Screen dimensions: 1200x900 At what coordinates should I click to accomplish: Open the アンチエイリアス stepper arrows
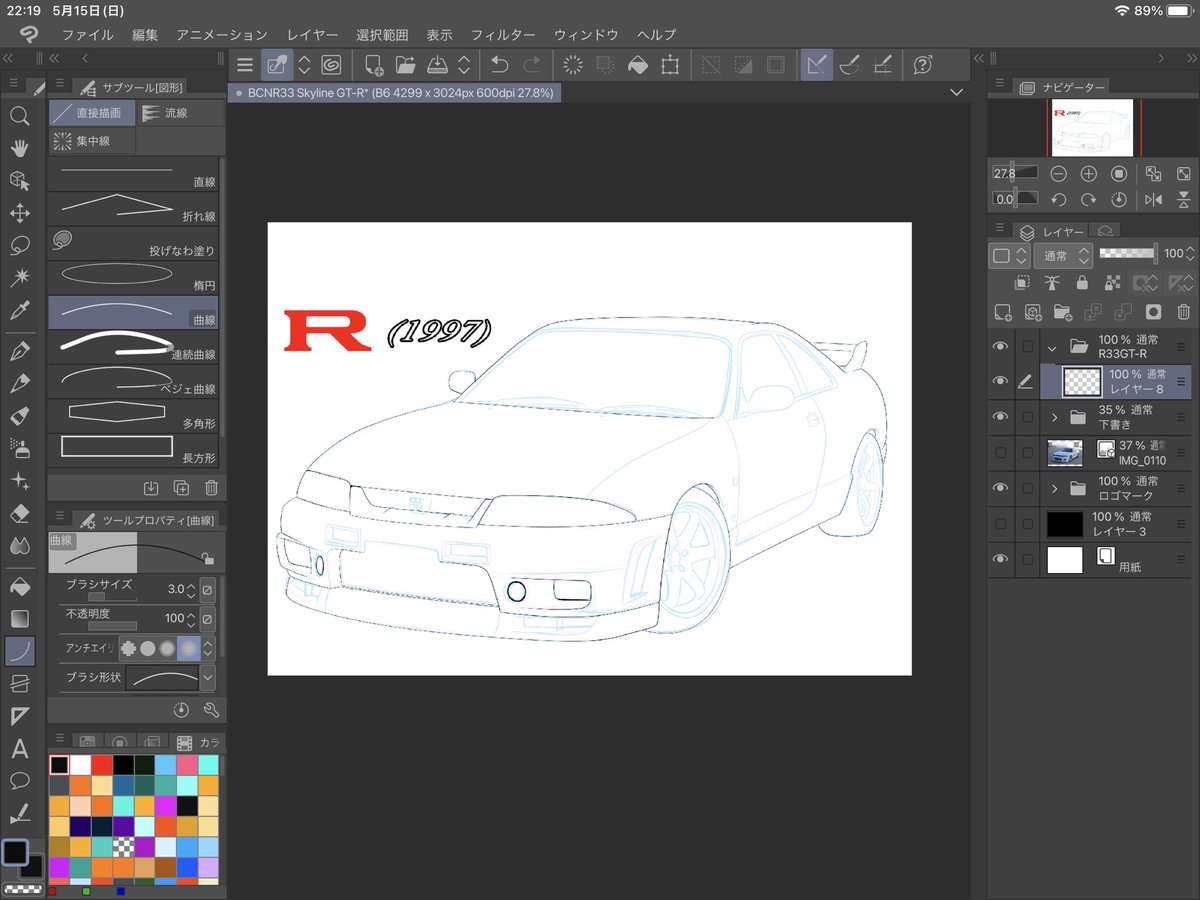(x=208, y=648)
